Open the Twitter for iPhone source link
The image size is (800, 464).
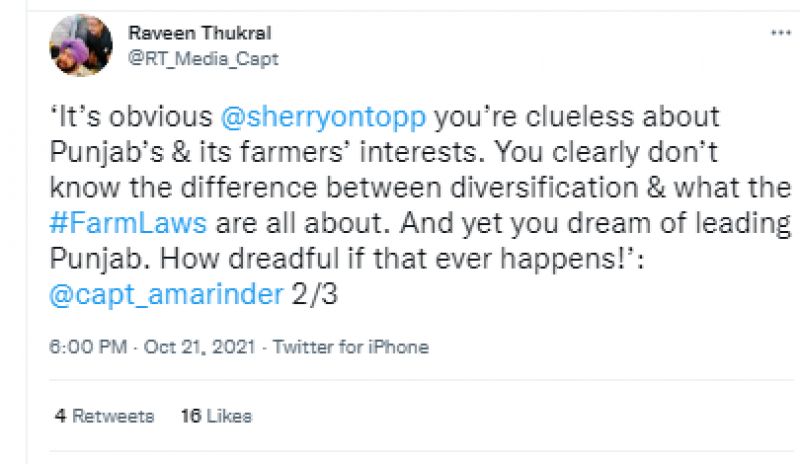[x=350, y=348]
